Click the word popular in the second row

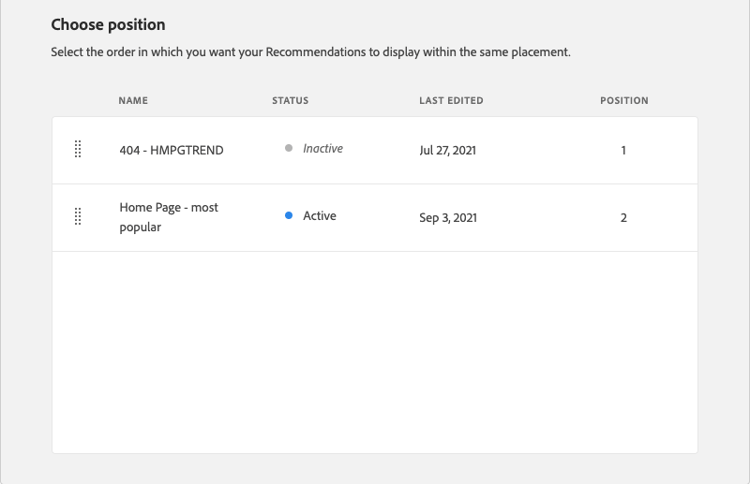tap(141, 227)
